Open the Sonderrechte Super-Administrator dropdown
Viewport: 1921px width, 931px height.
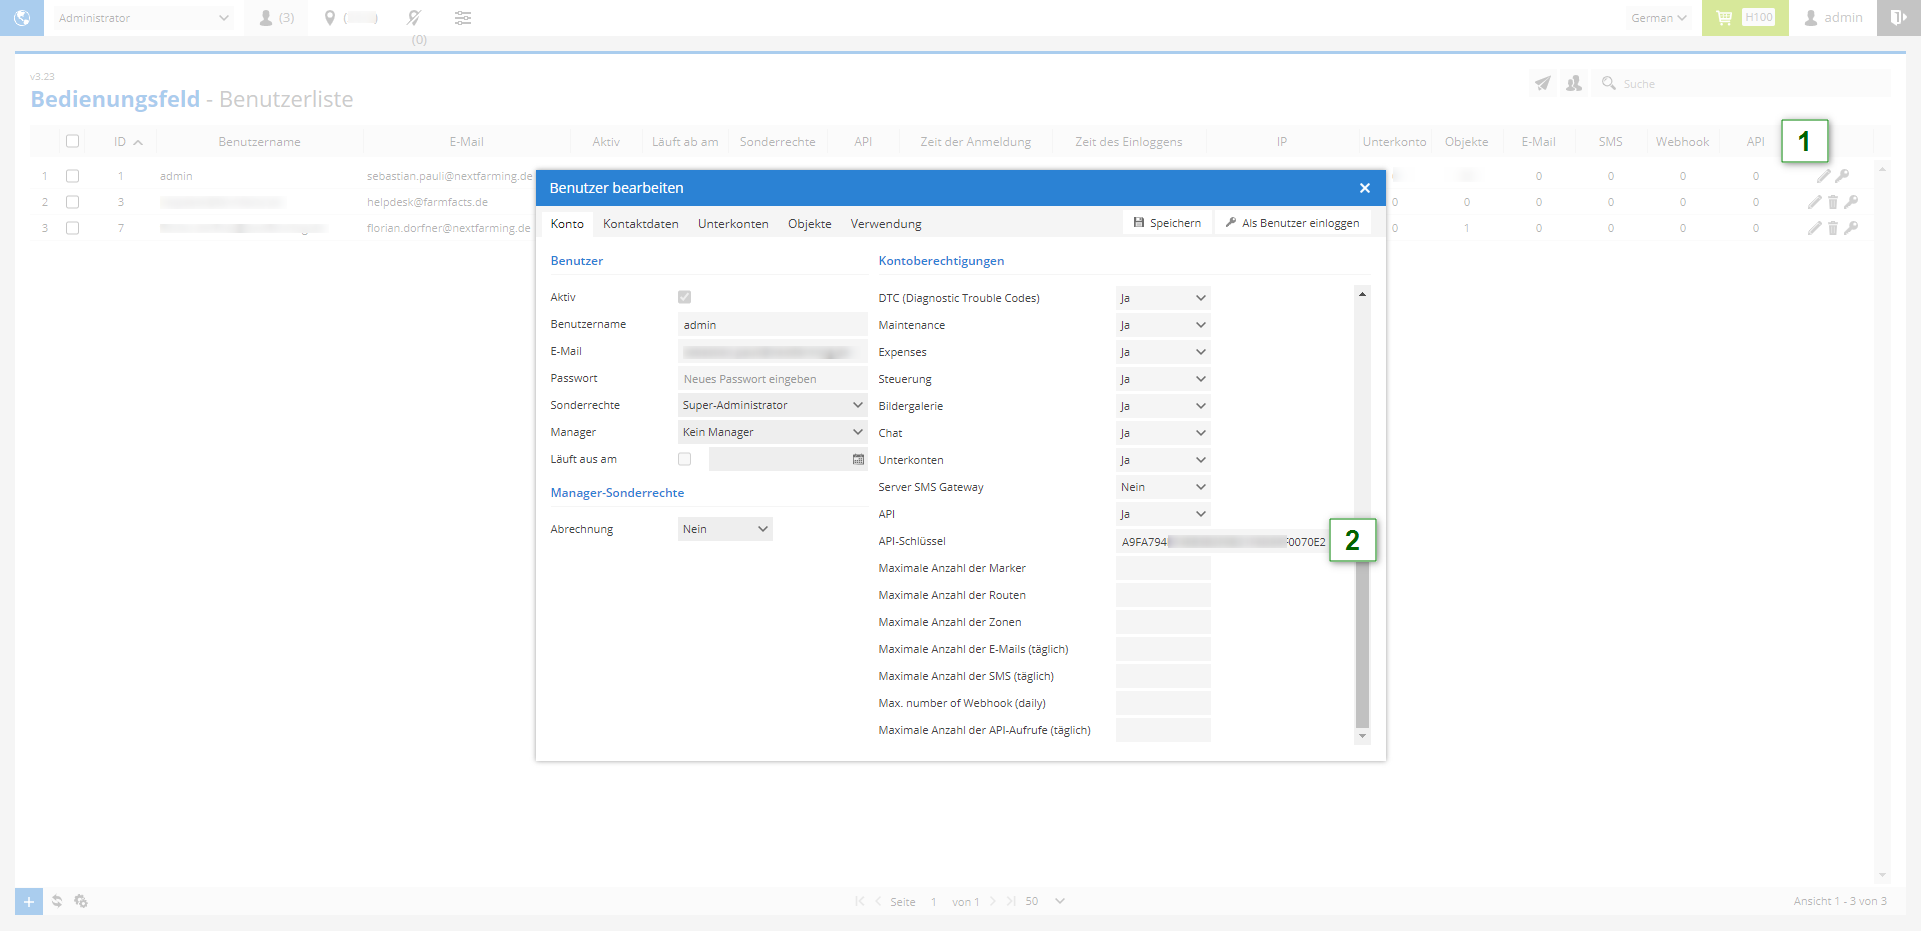click(x=771, y=405)
